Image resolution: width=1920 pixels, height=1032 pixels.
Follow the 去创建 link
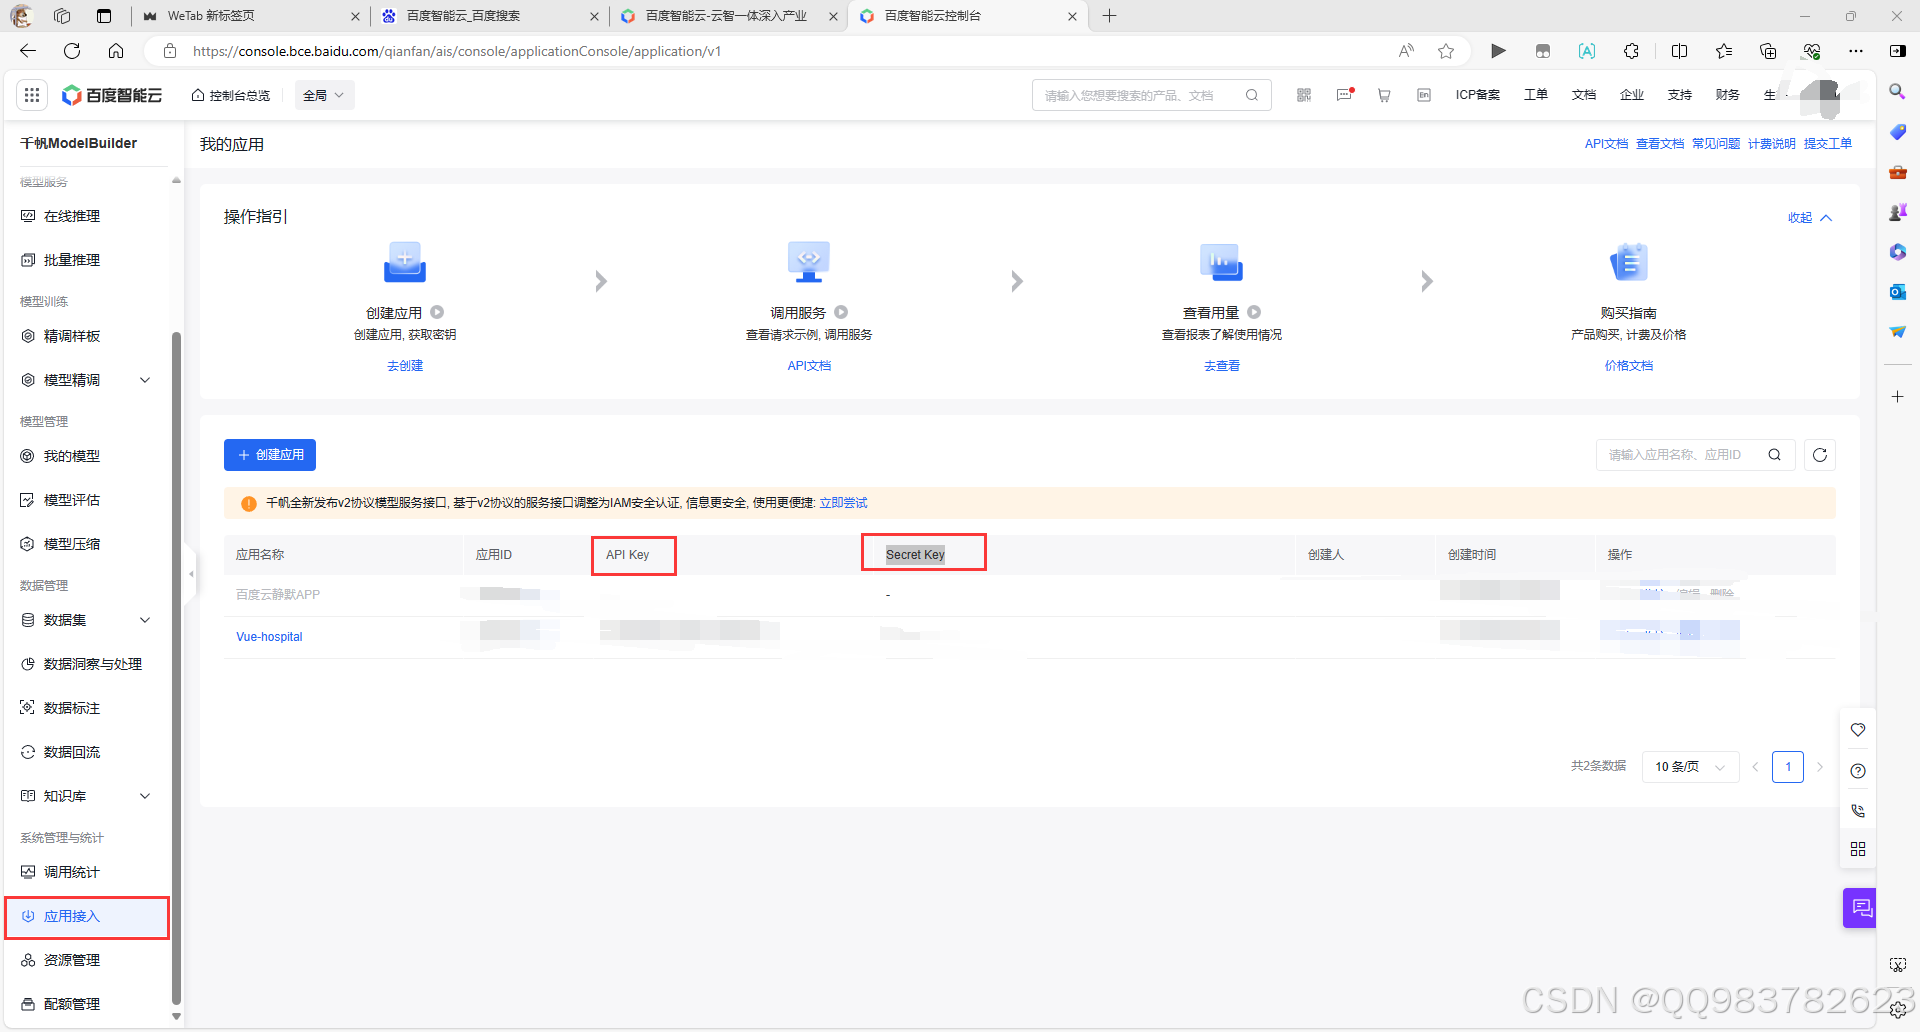click(405, 366)
